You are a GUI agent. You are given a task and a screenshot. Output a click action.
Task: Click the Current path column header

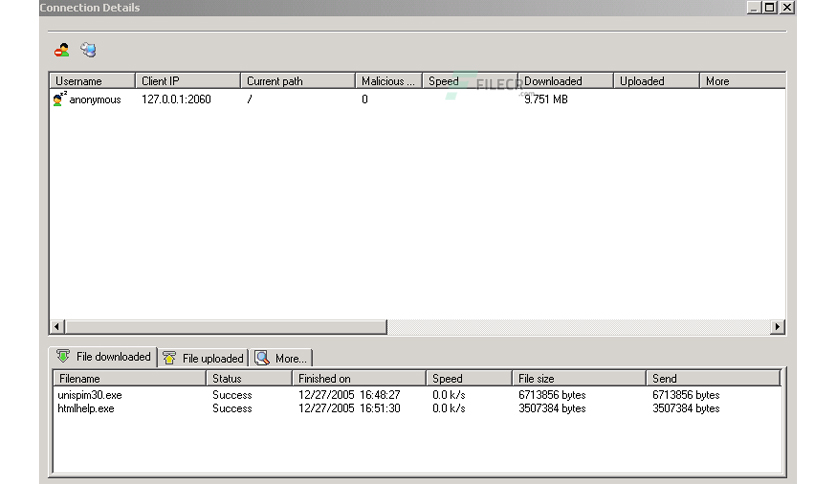point(298,81)
